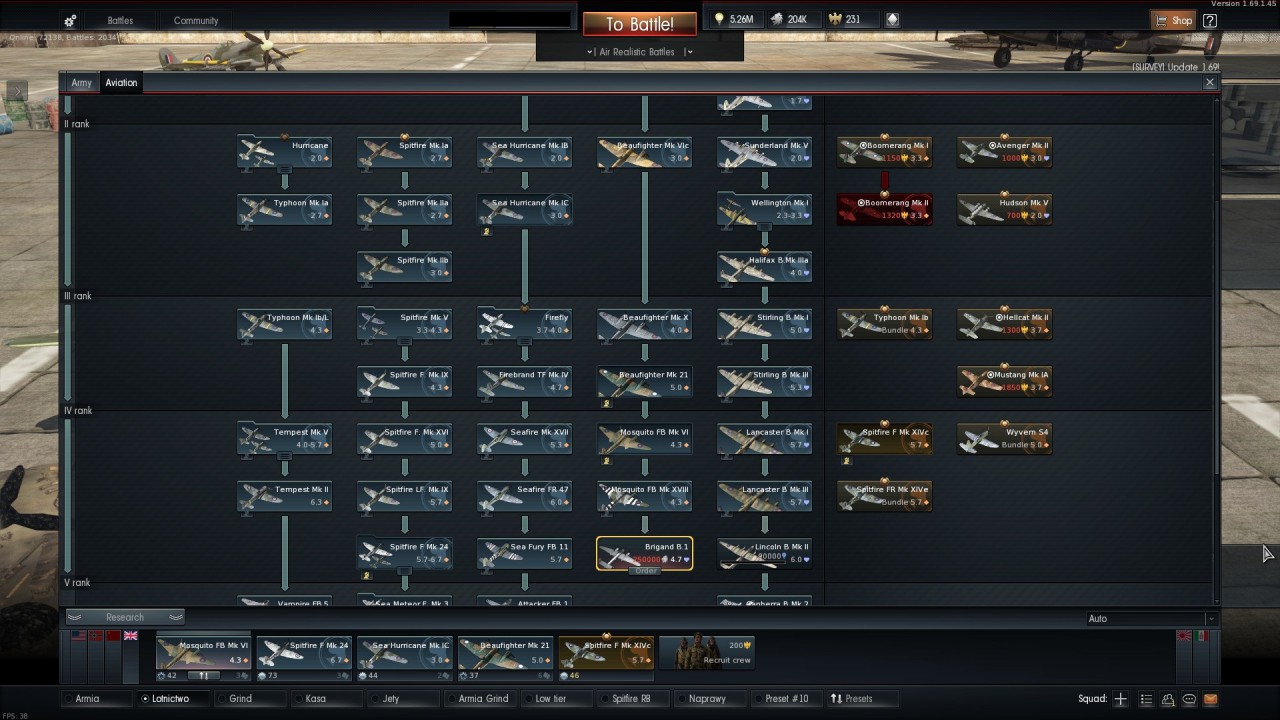
Task: Open the Community menu
Action: click(x=196, y=20)
